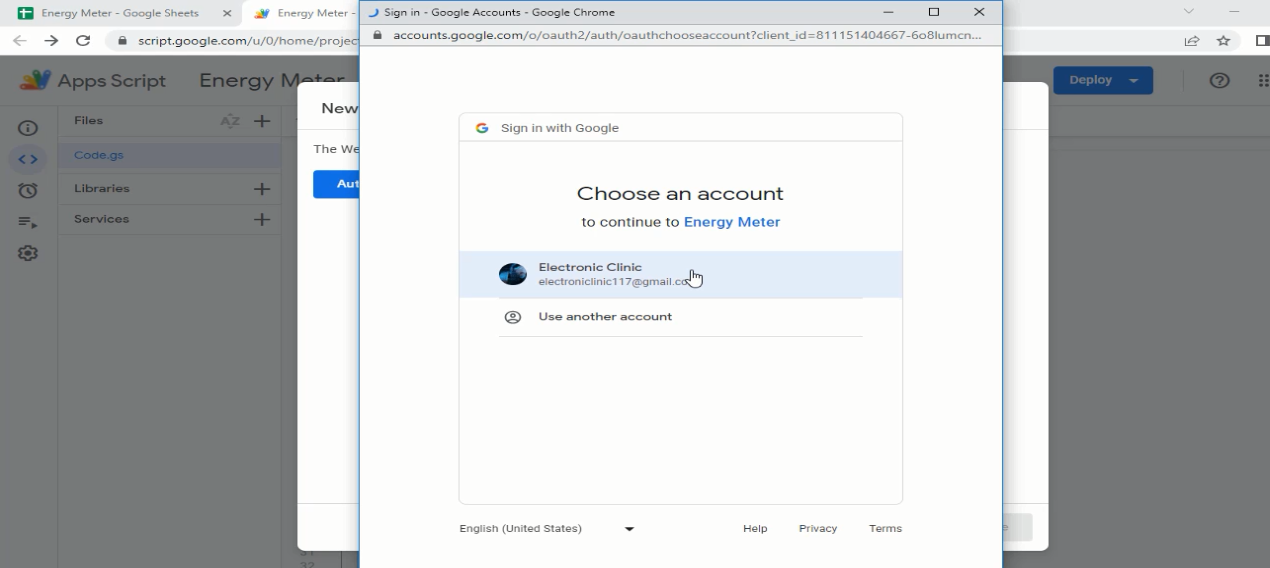The height and width of the screenshot is (568, 1270).
Task: Open the language dropdown English (United States)
Action: 547,528
